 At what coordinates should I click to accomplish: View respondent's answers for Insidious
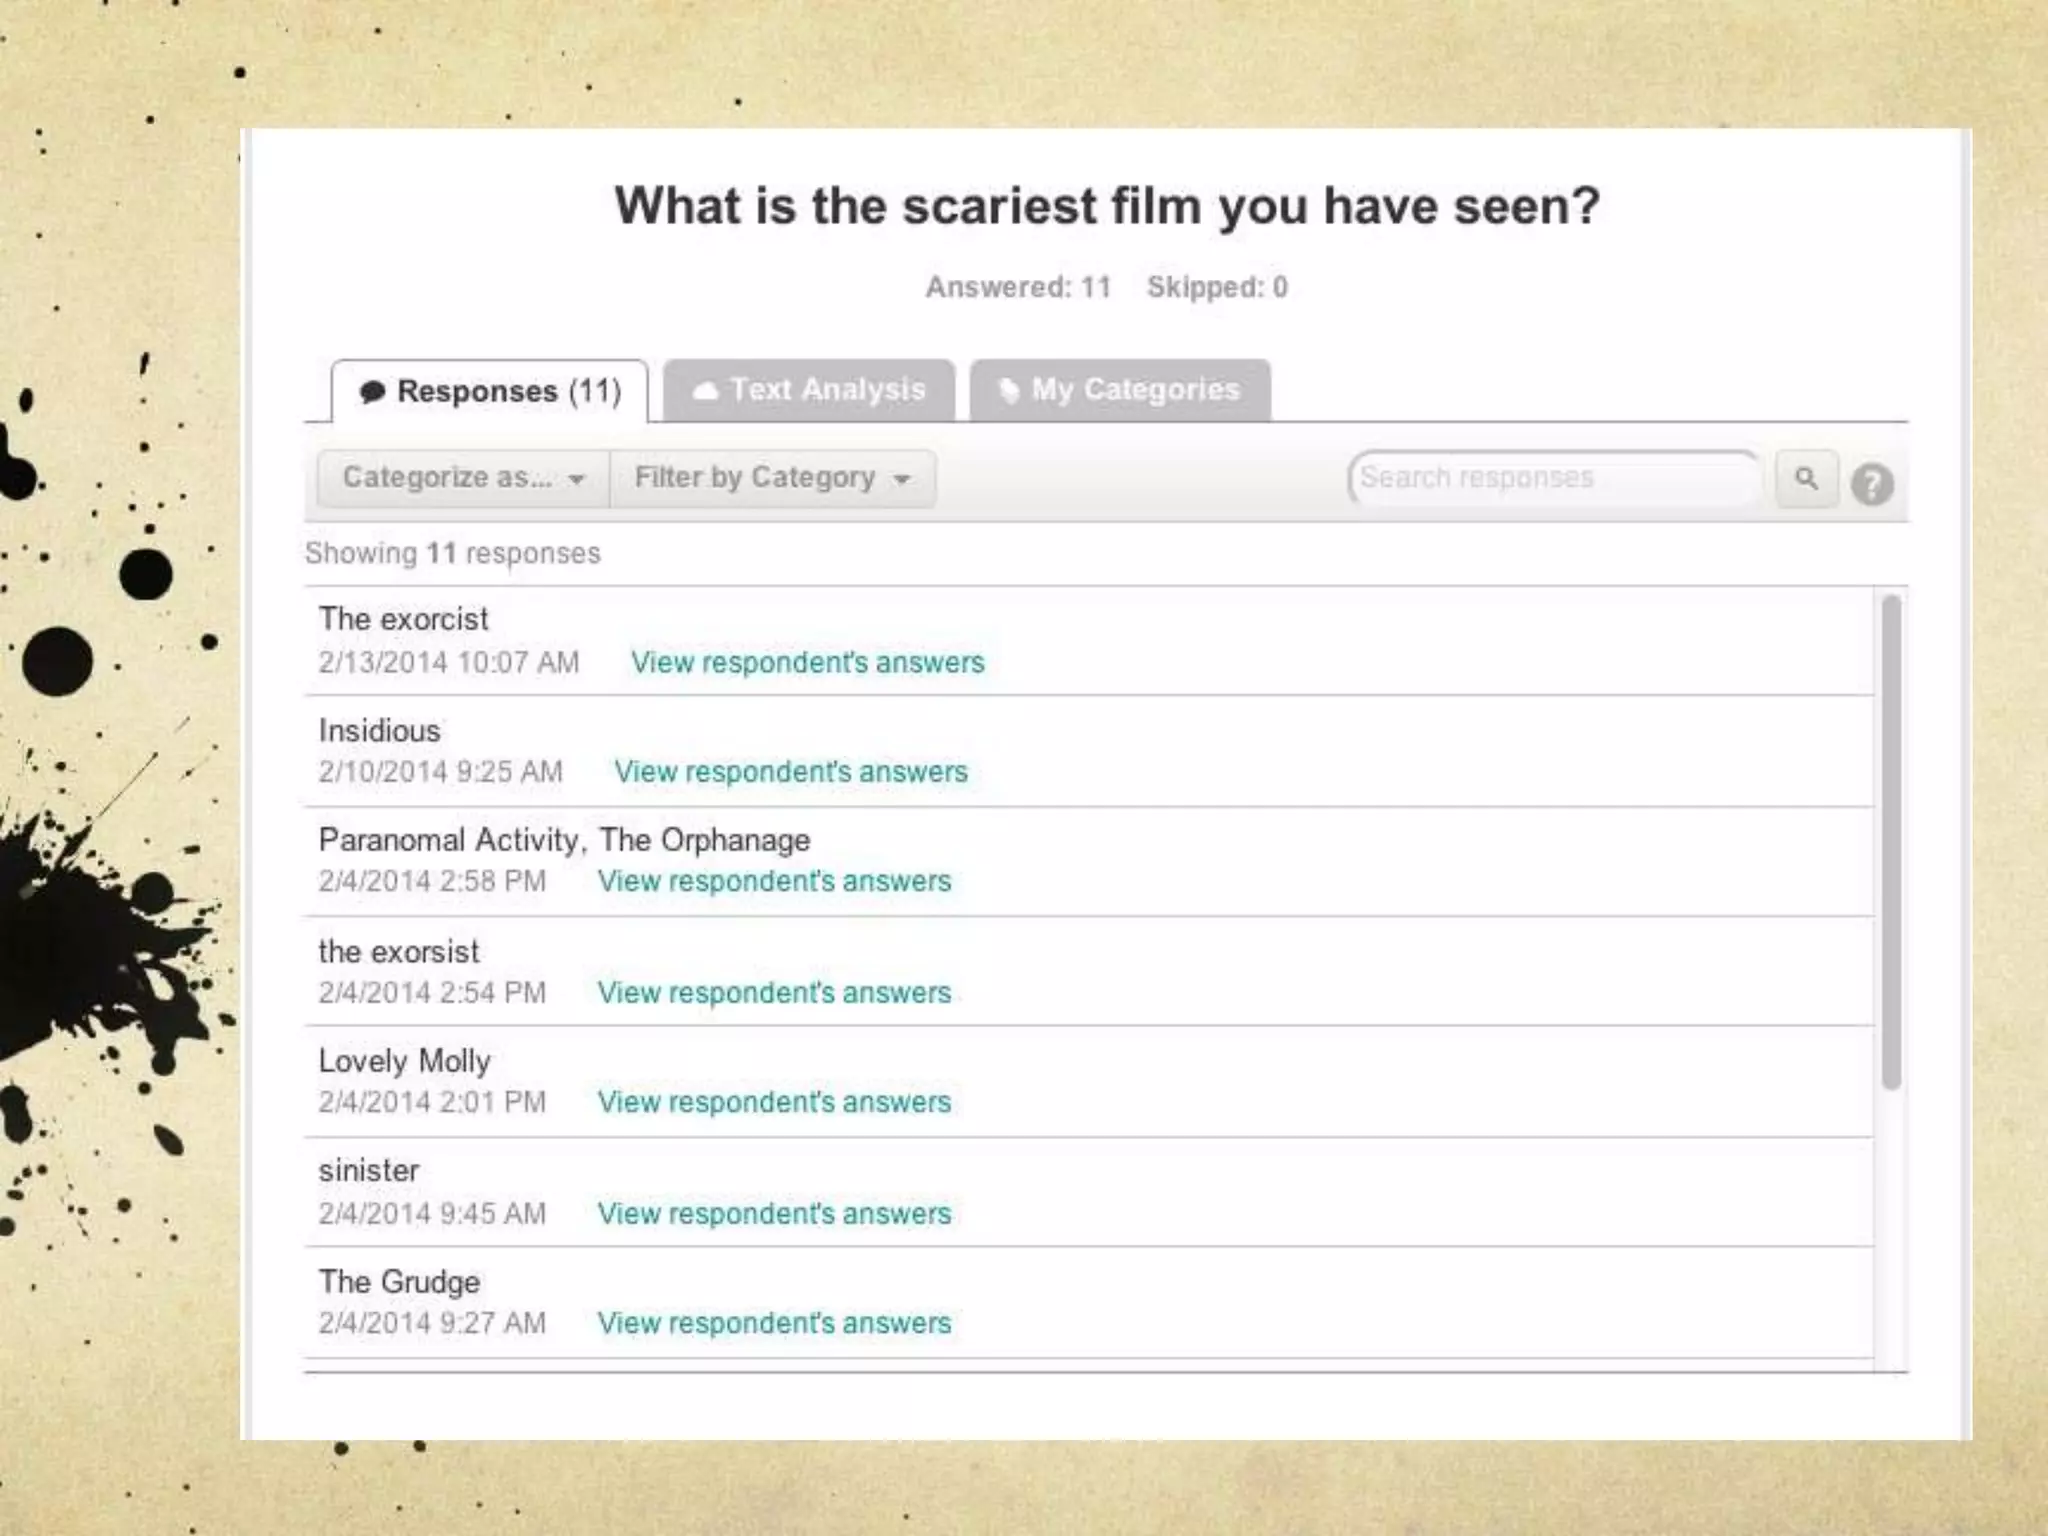pyautogui.click(x=790, y=772)
